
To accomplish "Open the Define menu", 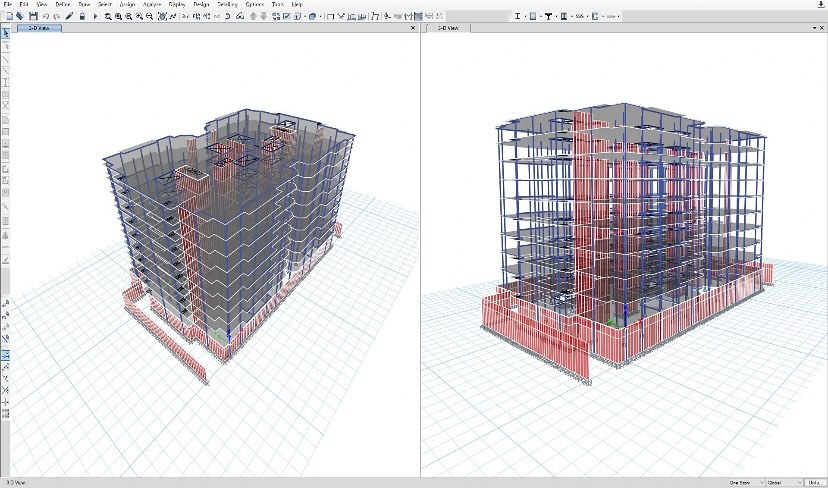I will [x=63, y=5].
